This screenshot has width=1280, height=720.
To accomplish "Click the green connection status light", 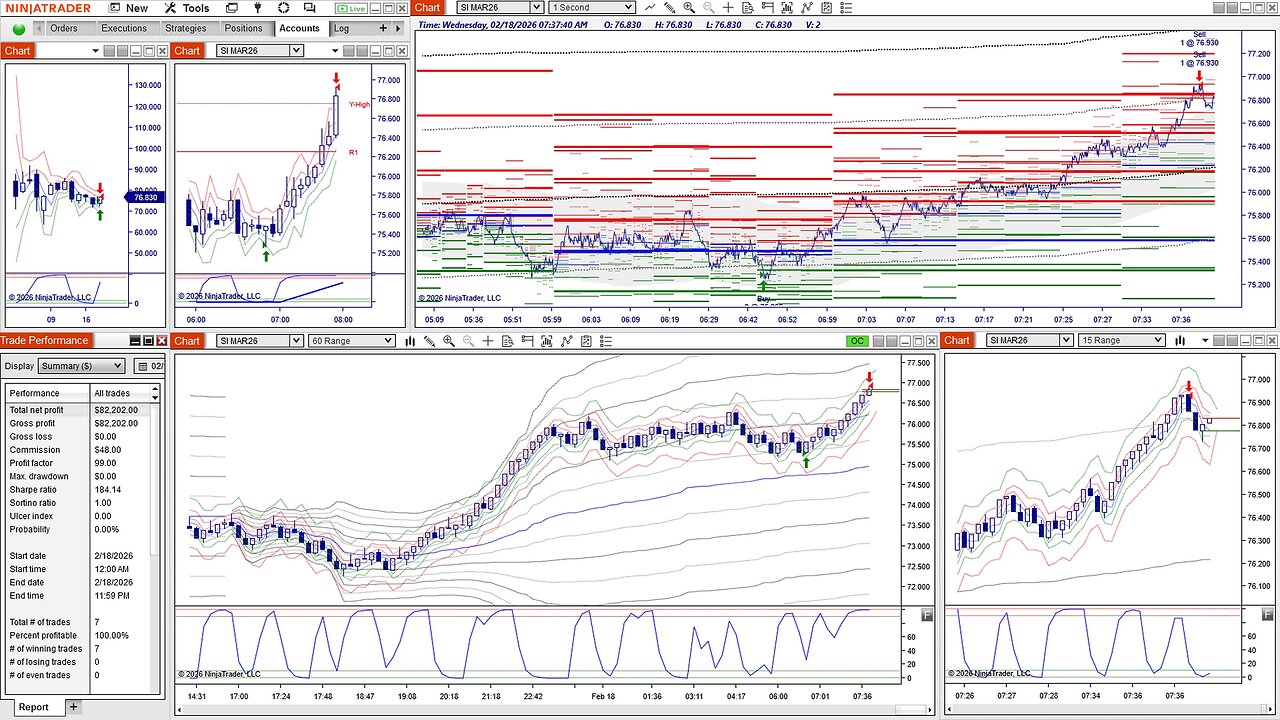I will [19, 29].
